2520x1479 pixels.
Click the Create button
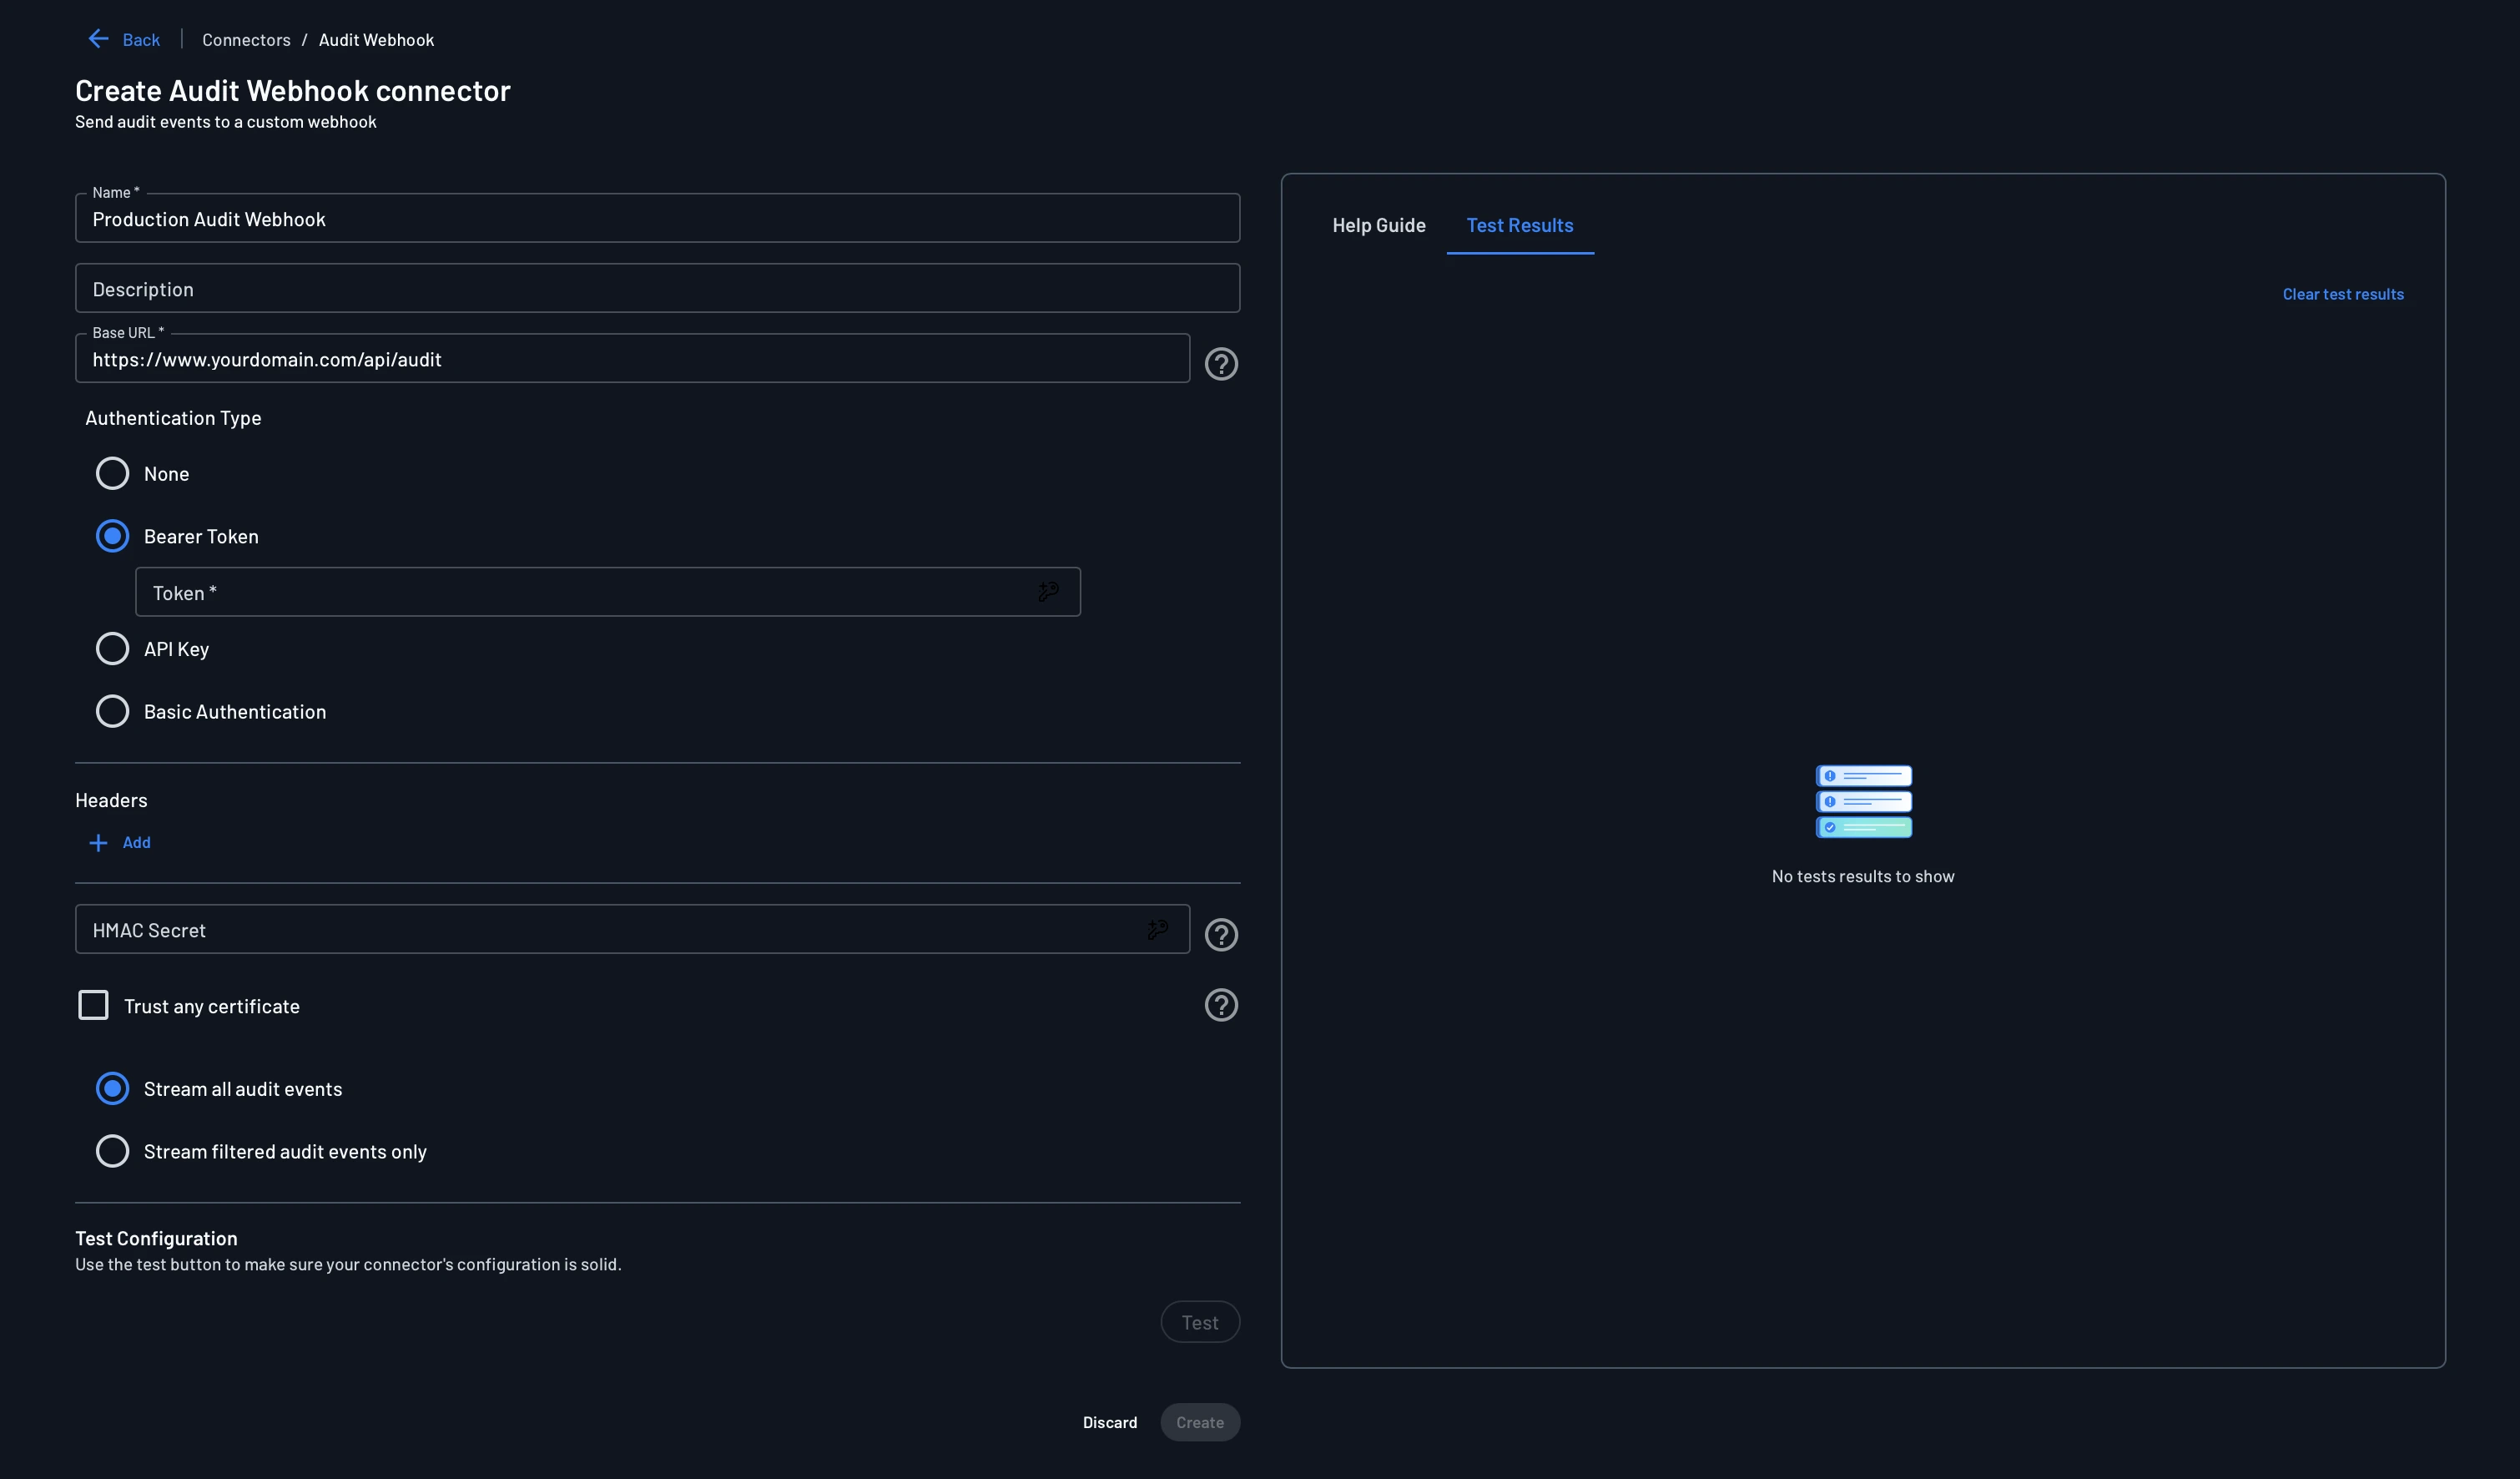coord(1199,1421)
